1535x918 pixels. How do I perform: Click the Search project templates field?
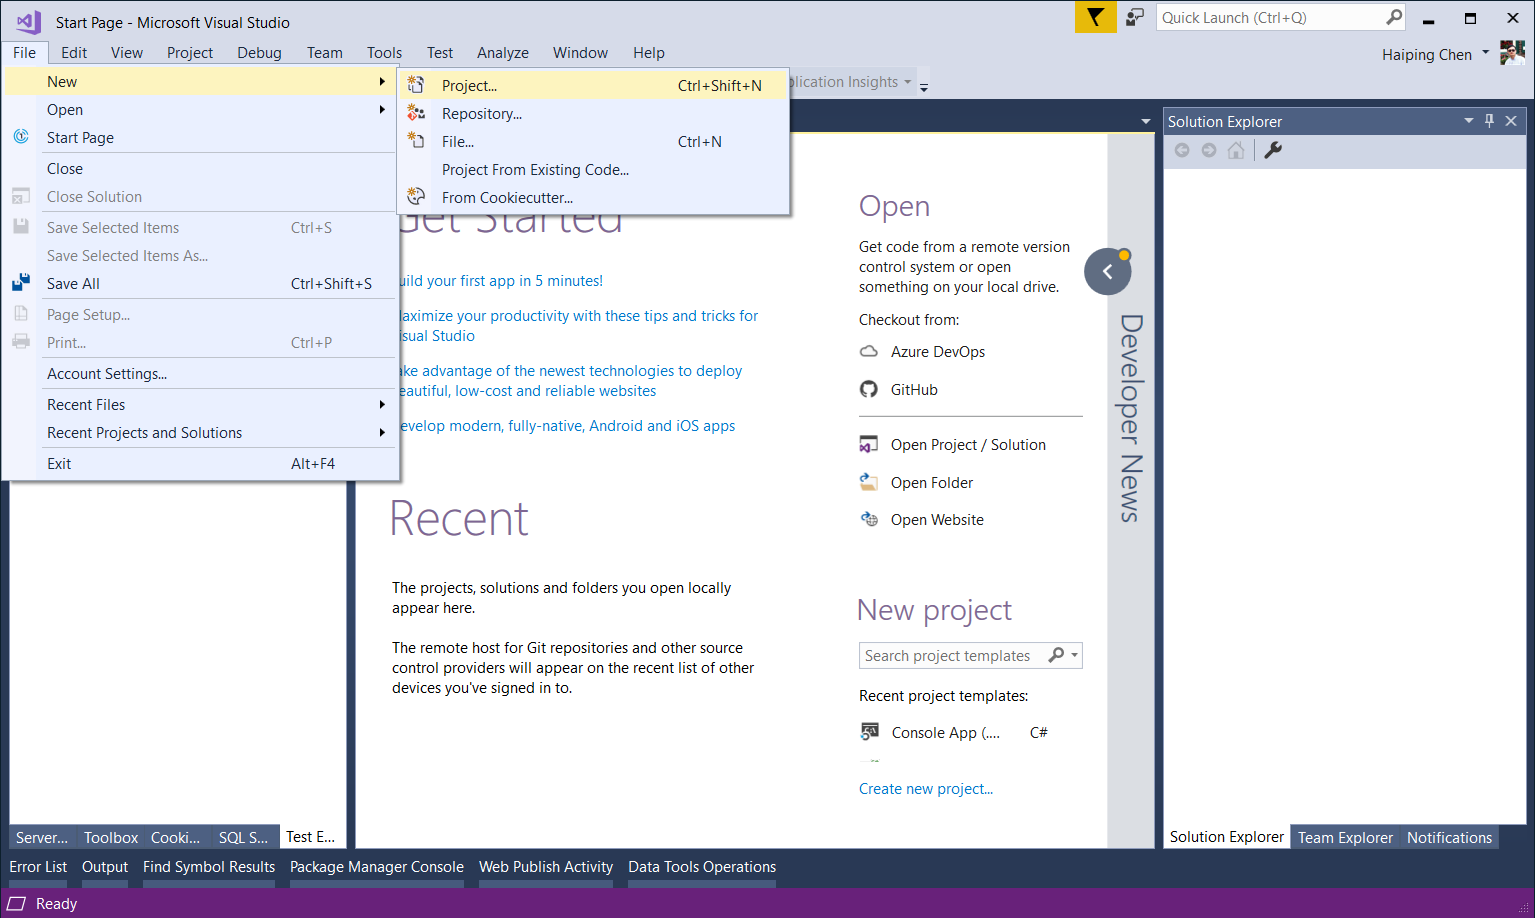coord(950,656)
